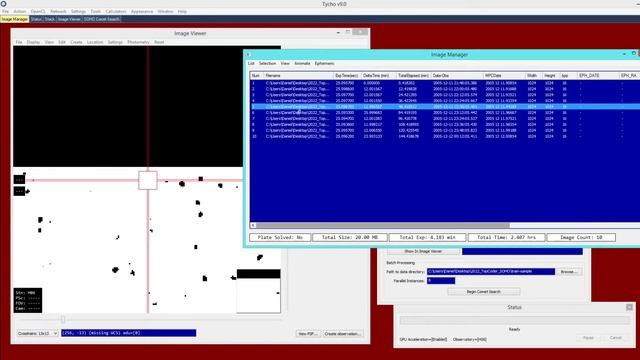The width and height of the screenshot is (640, 360).
Task: Open the OpenCL menu
Action: click(x=38, y=11)
